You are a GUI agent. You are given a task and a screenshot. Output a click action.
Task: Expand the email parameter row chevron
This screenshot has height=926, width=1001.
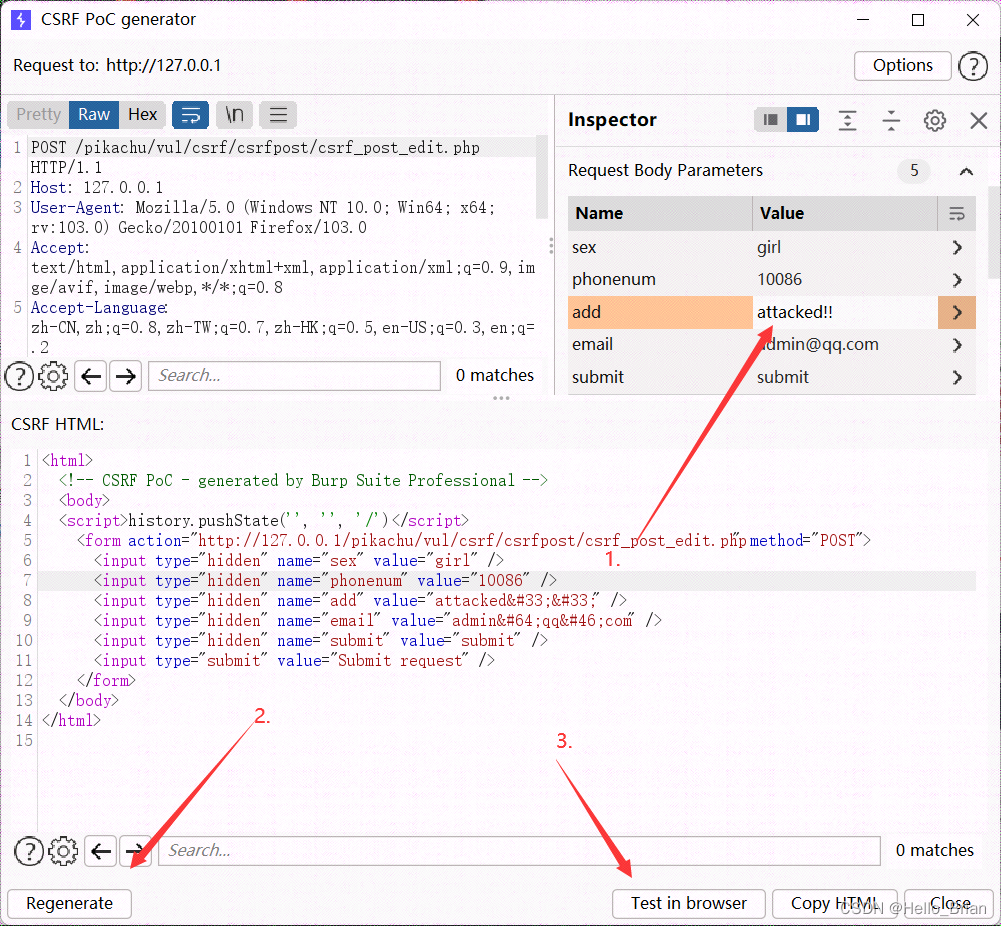coord(956,345)
